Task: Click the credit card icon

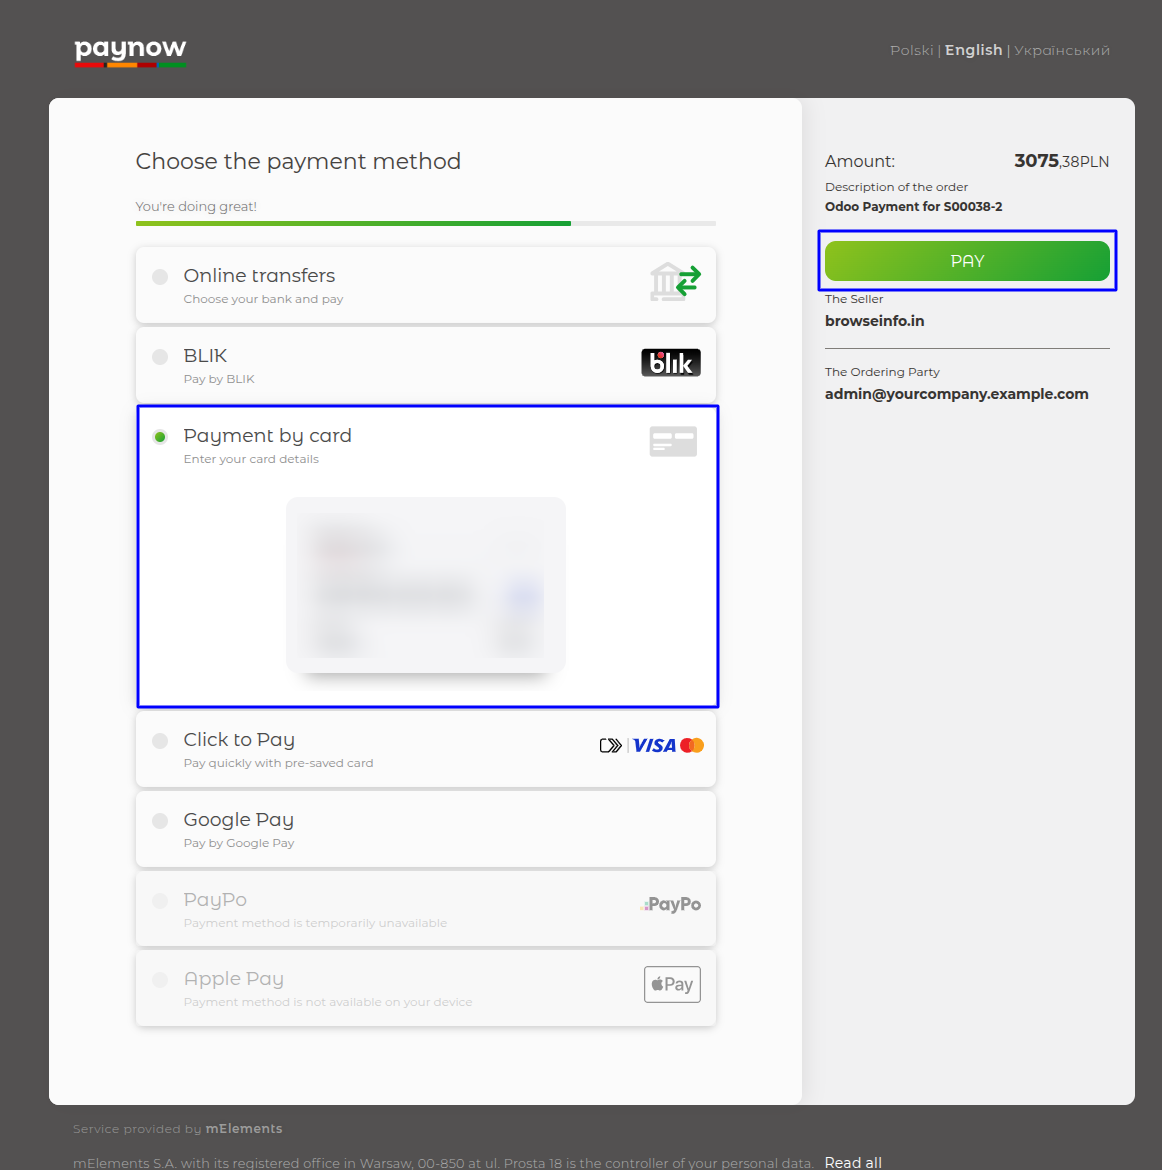Action: click(x=673, y=441)
